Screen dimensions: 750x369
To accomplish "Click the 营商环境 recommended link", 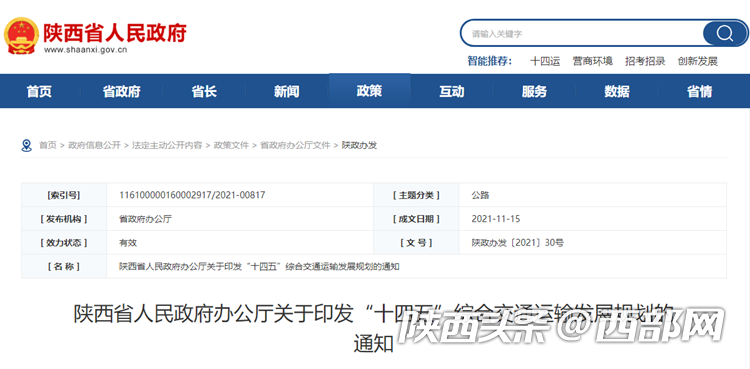I will click(x=593, y=61).
